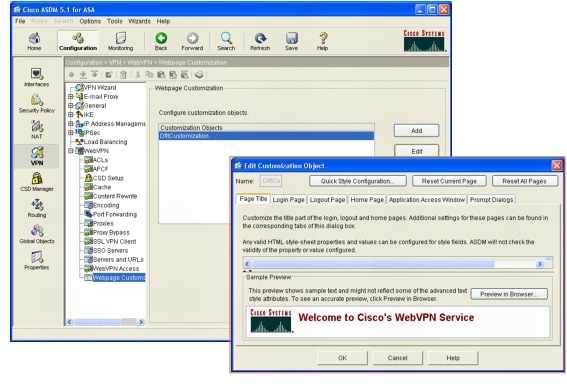Open the File menu
Viewport: 567px width, 384px height.
(x=20, y=21)
